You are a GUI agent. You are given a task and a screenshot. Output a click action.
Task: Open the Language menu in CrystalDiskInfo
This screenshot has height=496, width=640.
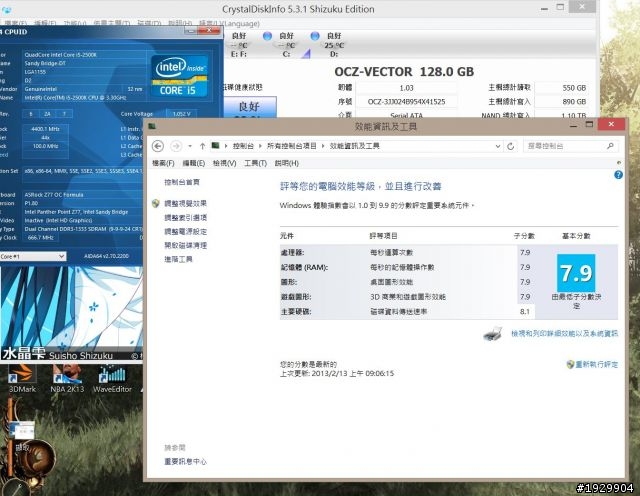click(230, 24)
